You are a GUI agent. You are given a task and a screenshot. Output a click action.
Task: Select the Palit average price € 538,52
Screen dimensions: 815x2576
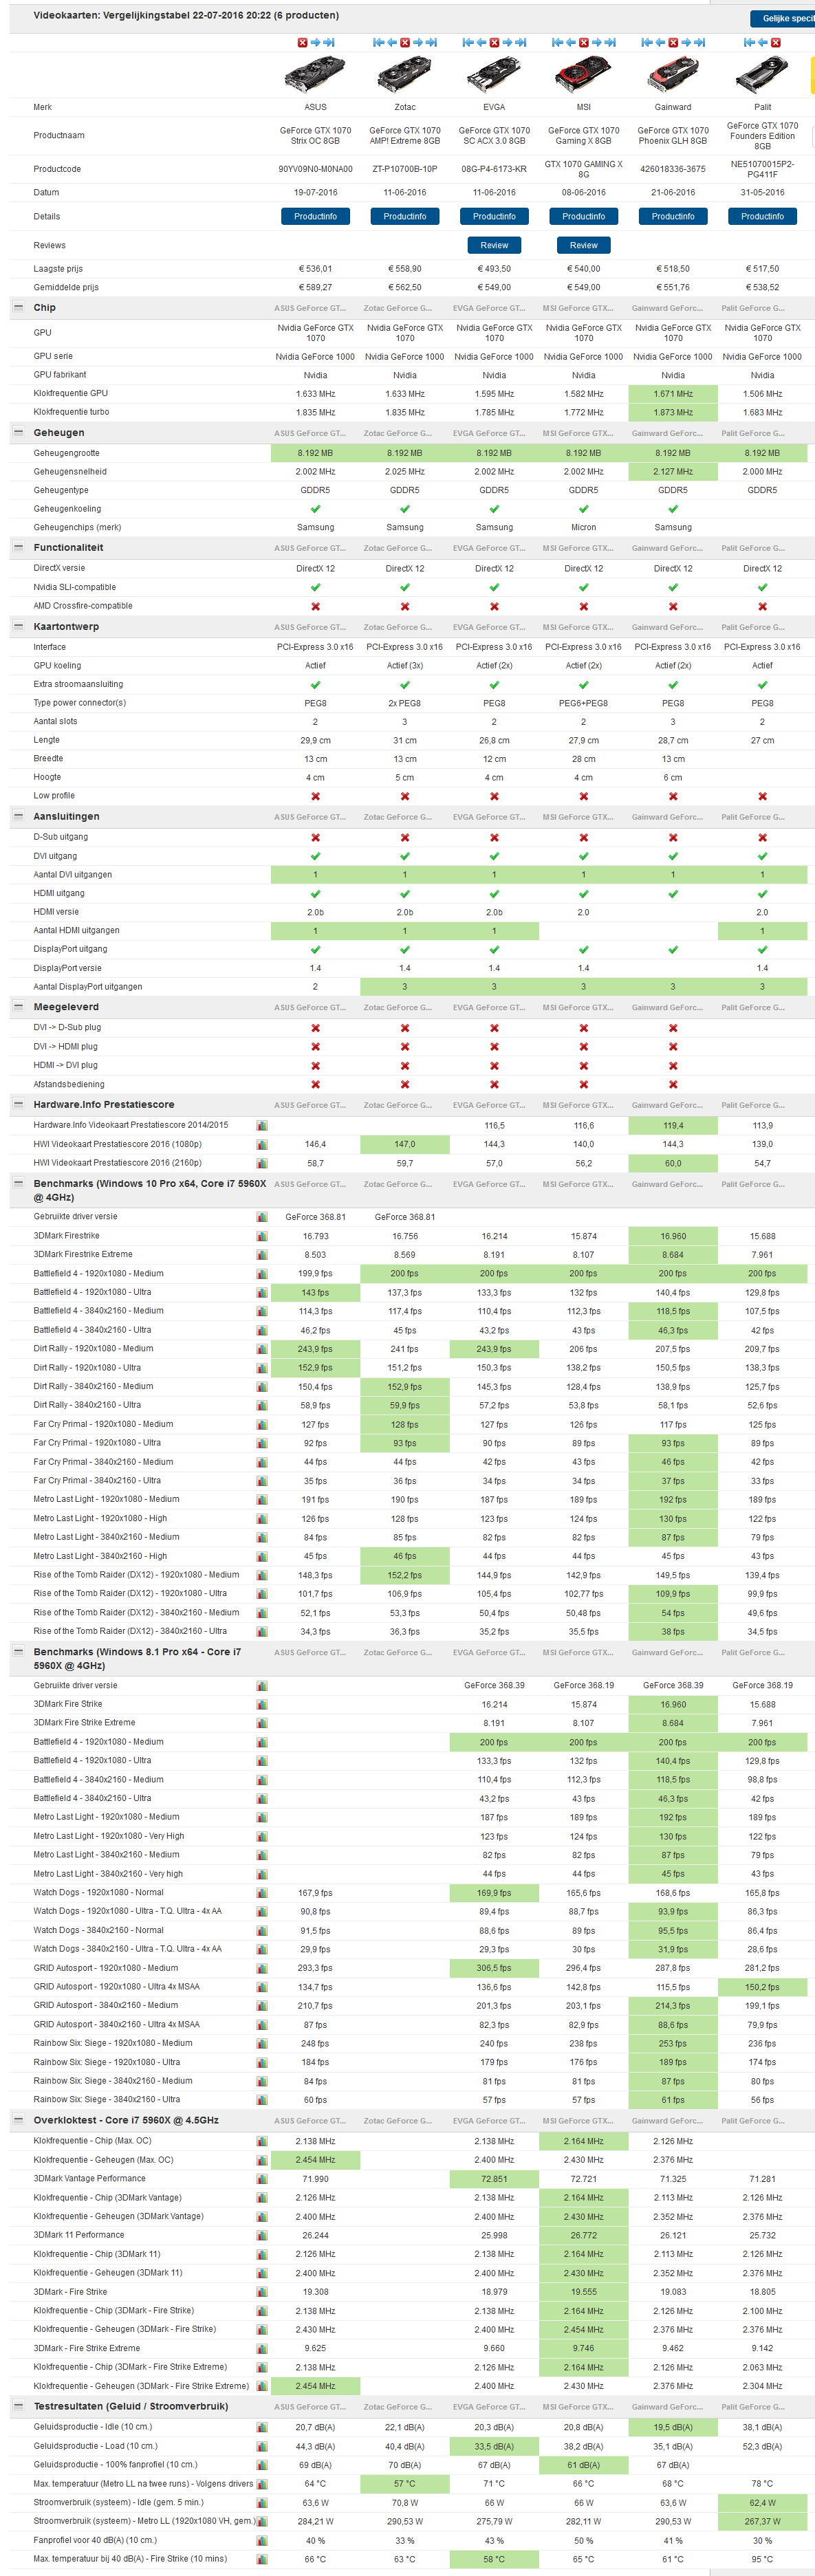pos(762,287)
